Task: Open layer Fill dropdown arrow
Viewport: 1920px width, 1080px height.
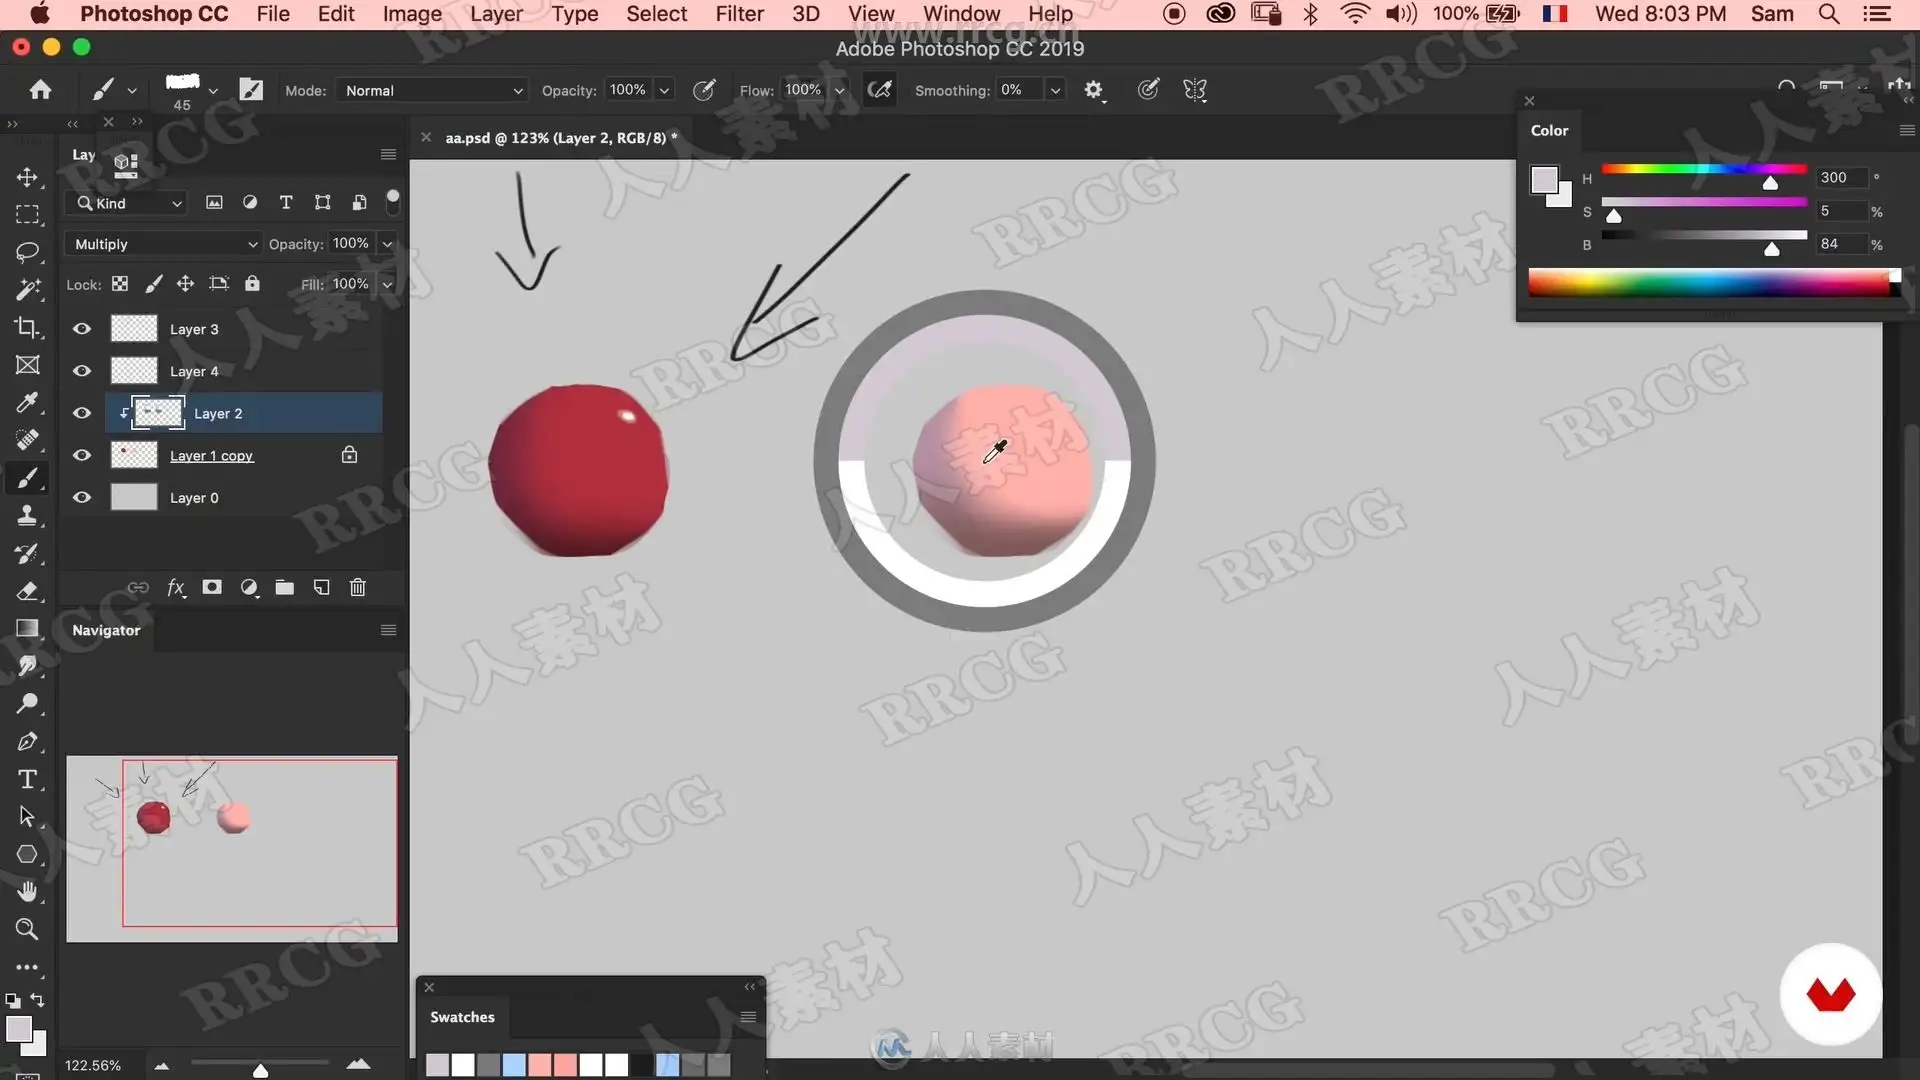Action: [387, 284]
